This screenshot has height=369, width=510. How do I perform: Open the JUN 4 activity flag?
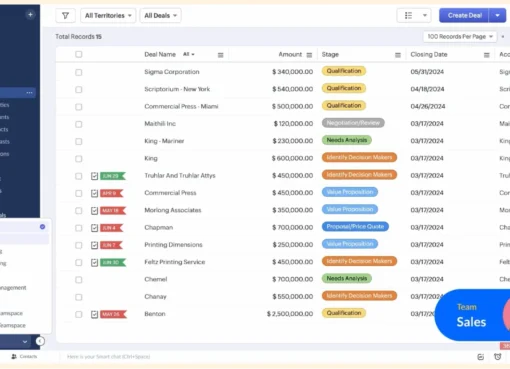112,228
